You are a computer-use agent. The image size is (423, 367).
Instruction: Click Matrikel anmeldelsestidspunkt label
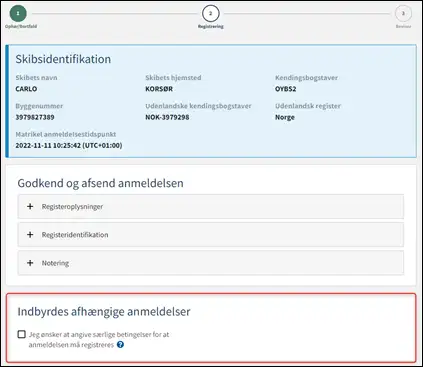(x=66, y=134)
